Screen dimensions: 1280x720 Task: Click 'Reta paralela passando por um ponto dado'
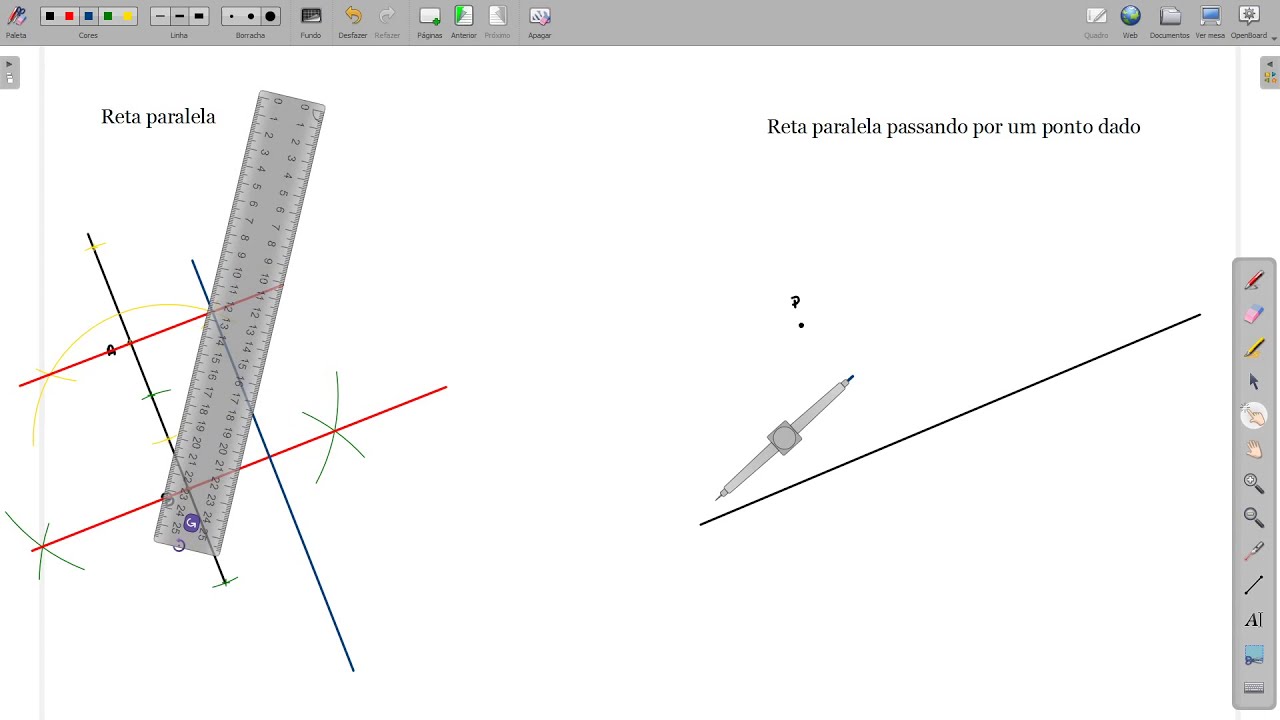click(x=953, y=127)
